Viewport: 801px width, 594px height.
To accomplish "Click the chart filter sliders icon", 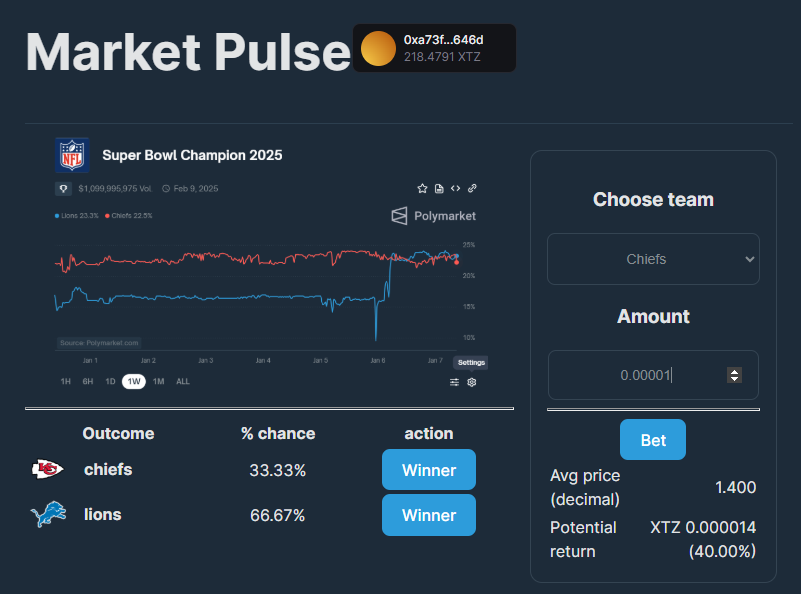I will pyautogui.click(x=455, y=382).
